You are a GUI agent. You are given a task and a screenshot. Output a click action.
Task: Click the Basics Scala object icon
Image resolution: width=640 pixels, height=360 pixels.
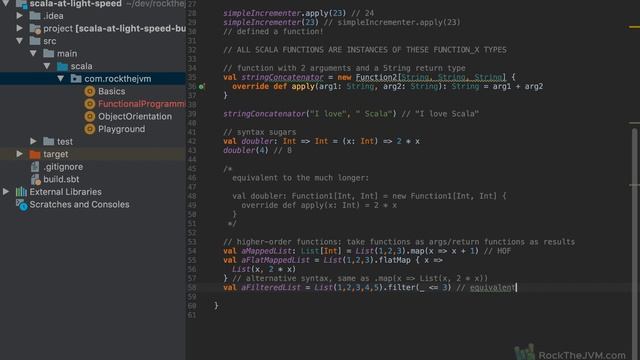coord(90,91)
